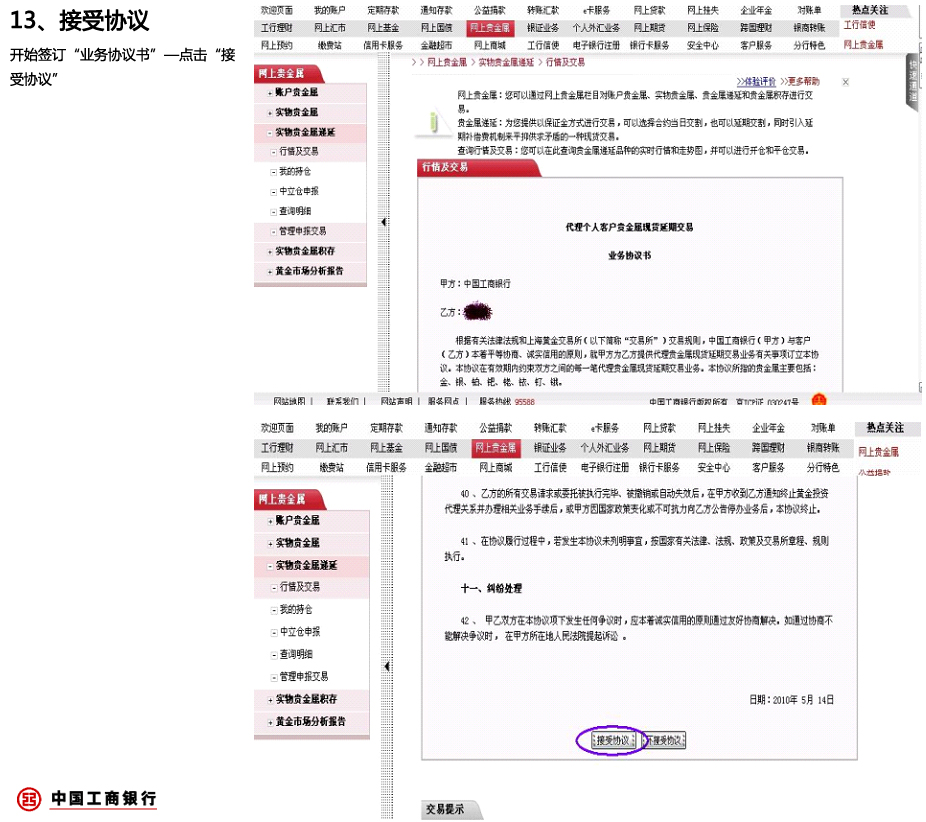
Task: Click 实物贵金属递延 breadcrumb link
Action: (x=506, y=62)
